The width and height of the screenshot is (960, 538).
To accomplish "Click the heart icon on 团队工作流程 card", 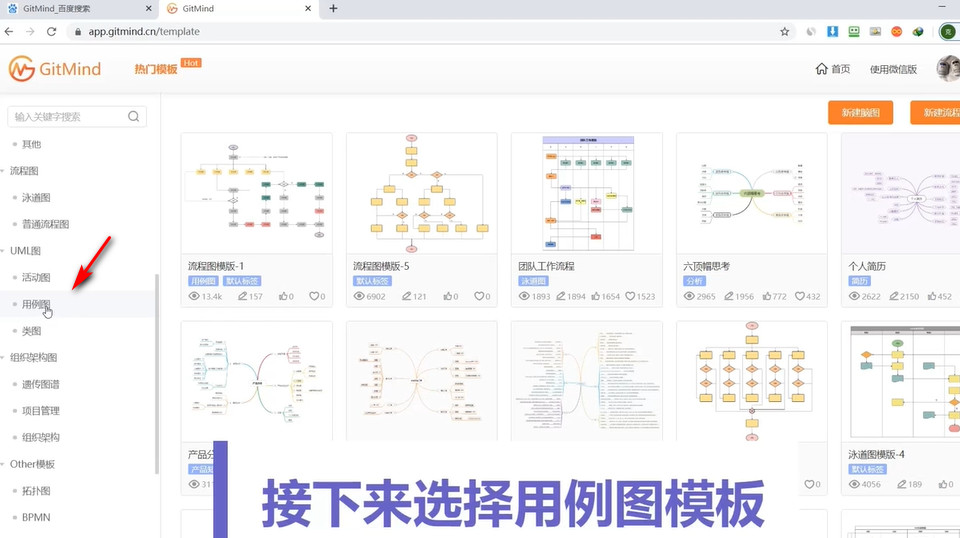I will [x=630, y=296].
